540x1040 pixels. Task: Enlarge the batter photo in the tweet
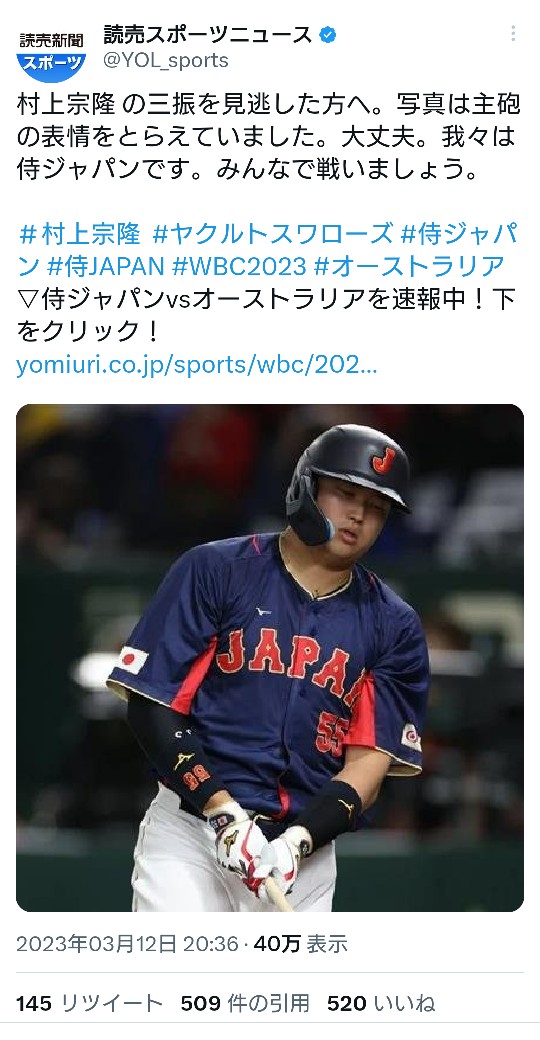(270, 657)
